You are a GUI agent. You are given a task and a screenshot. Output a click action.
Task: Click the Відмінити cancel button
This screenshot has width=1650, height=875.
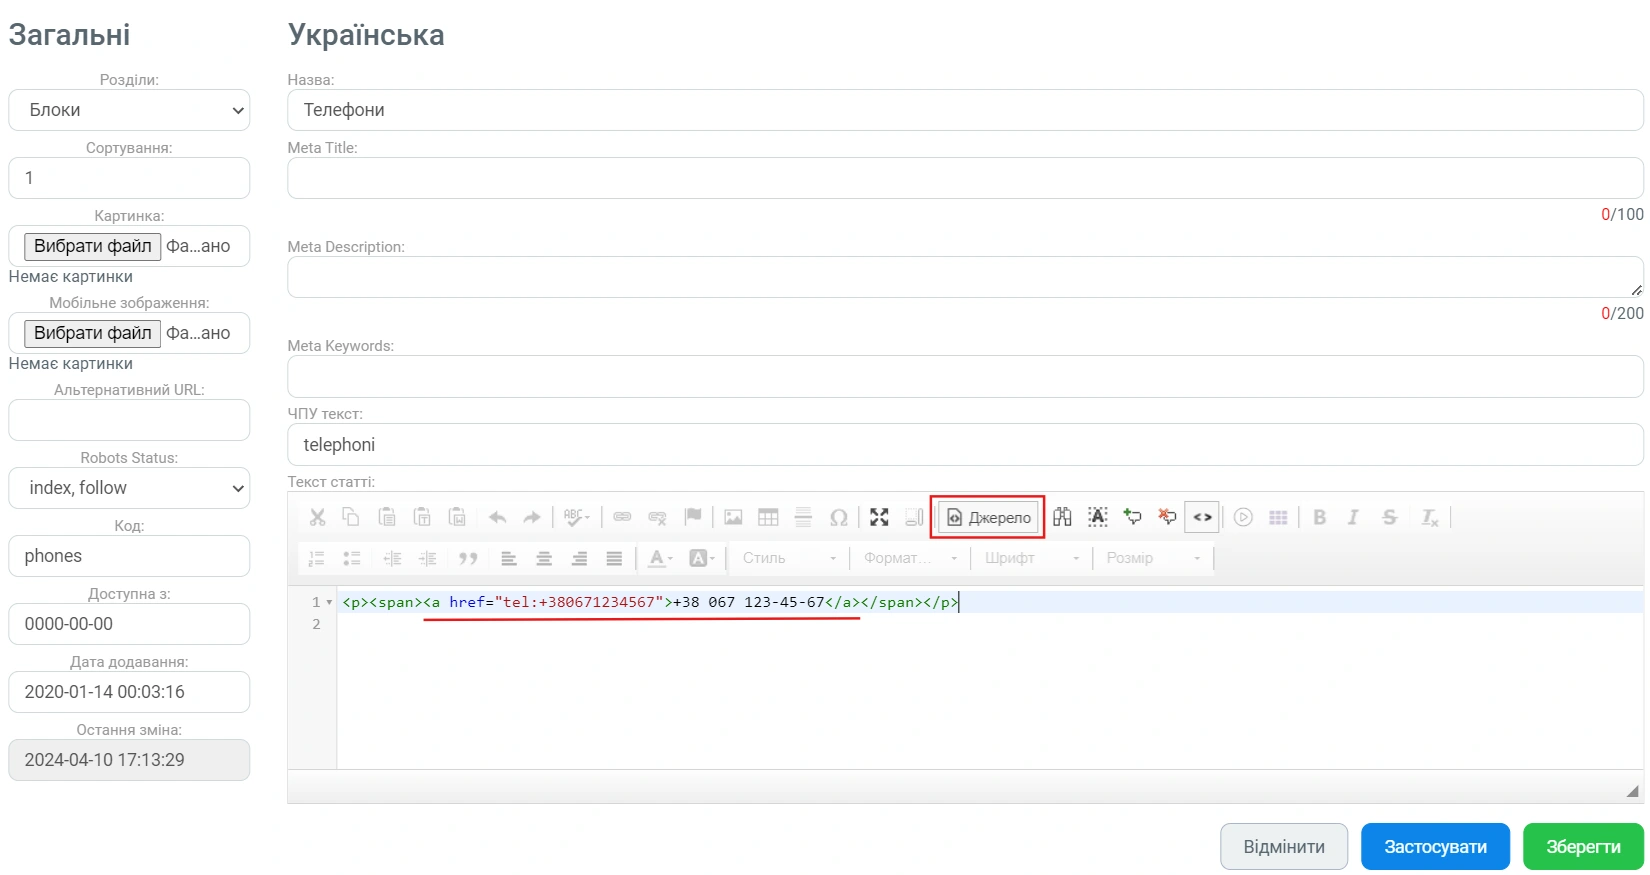[x=1283, y=847]
